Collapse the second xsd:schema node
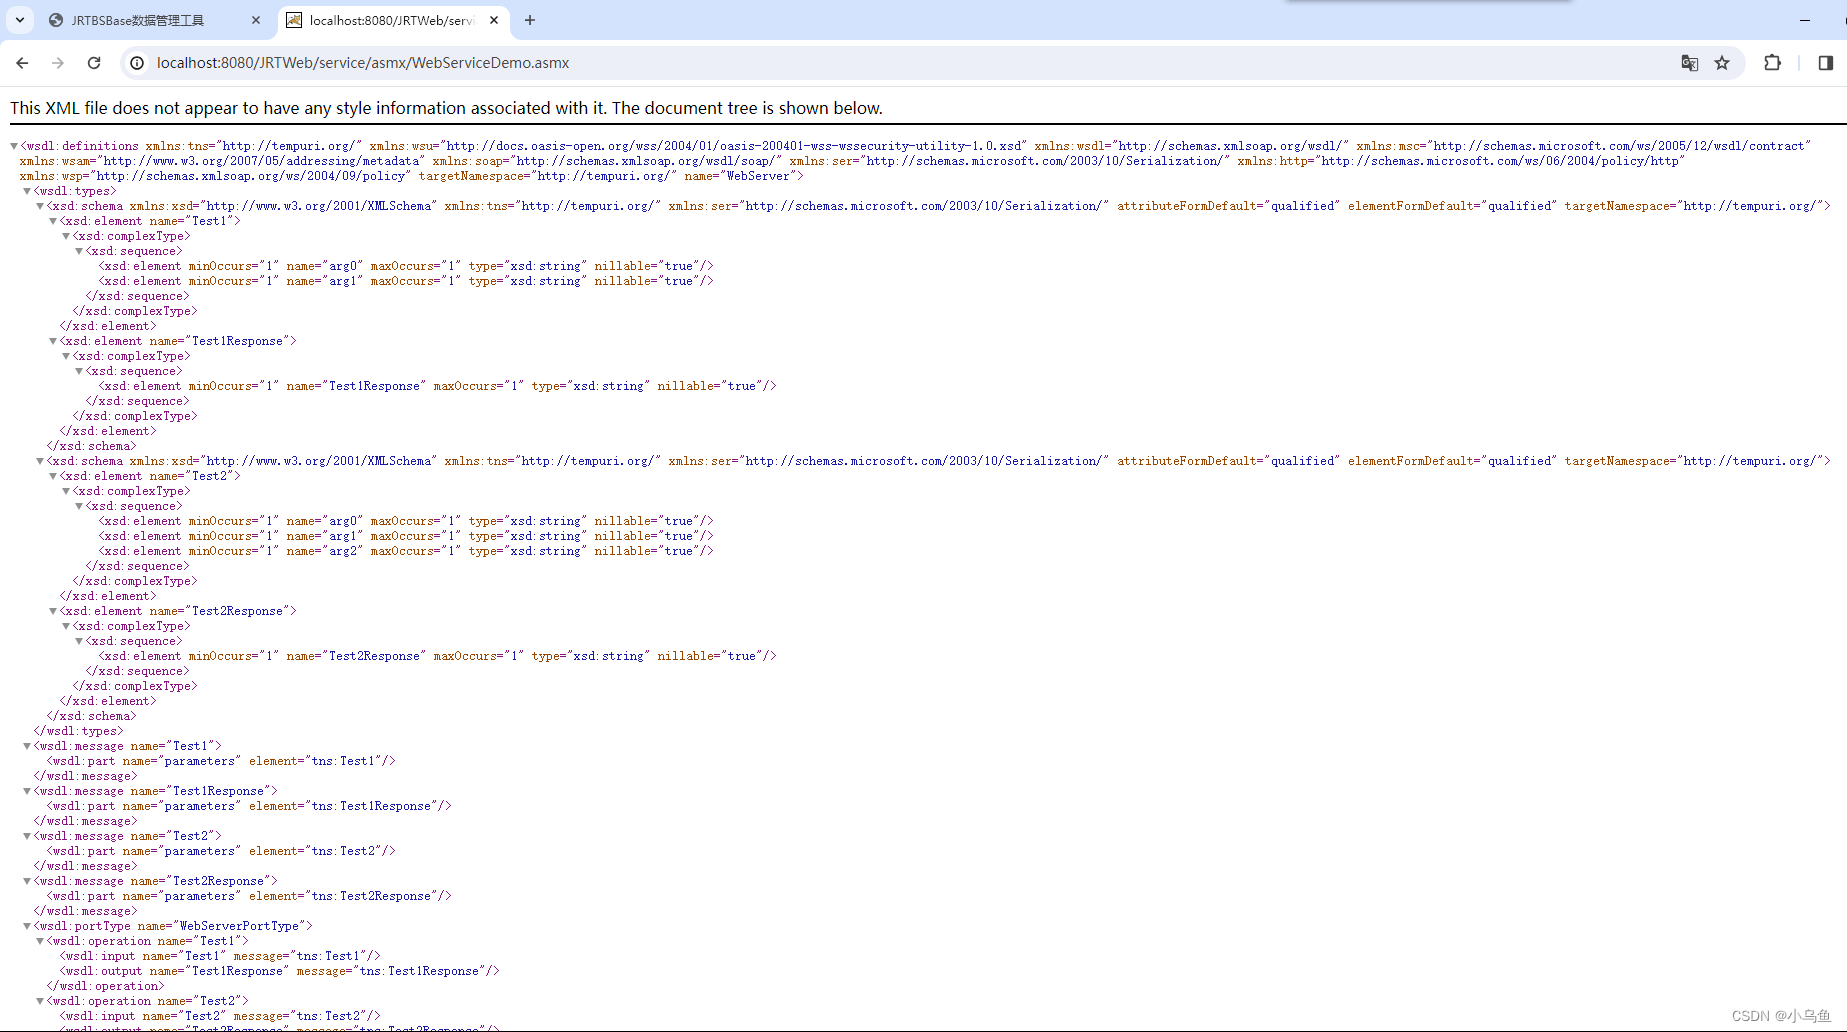Screen dimensions: 1847x1032 [40, 461]
